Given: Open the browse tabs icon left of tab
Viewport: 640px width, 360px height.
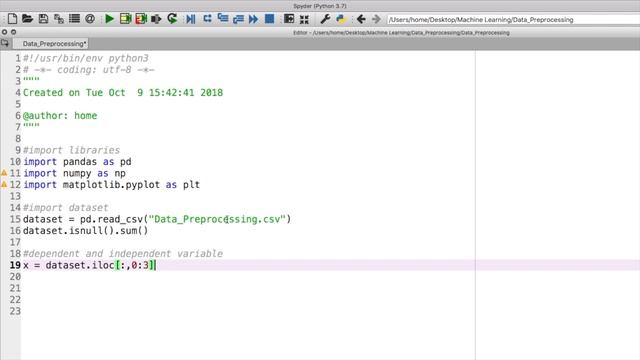Looking at the screenshot, I should point(5,43).
